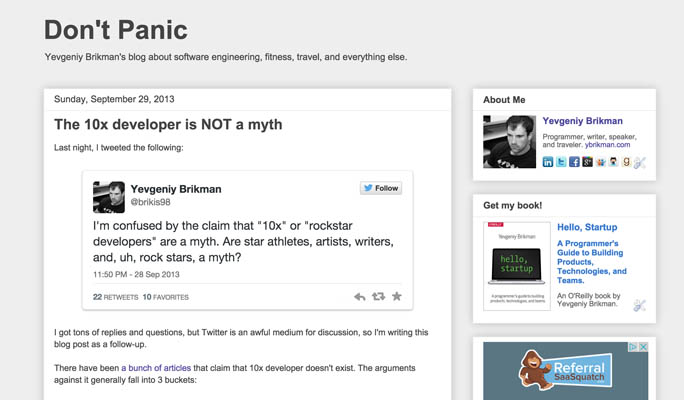This screenshot has height=400, width=684.
Task: Close the Referral SaaSquatch ad with X
Action: coord(643,347)
